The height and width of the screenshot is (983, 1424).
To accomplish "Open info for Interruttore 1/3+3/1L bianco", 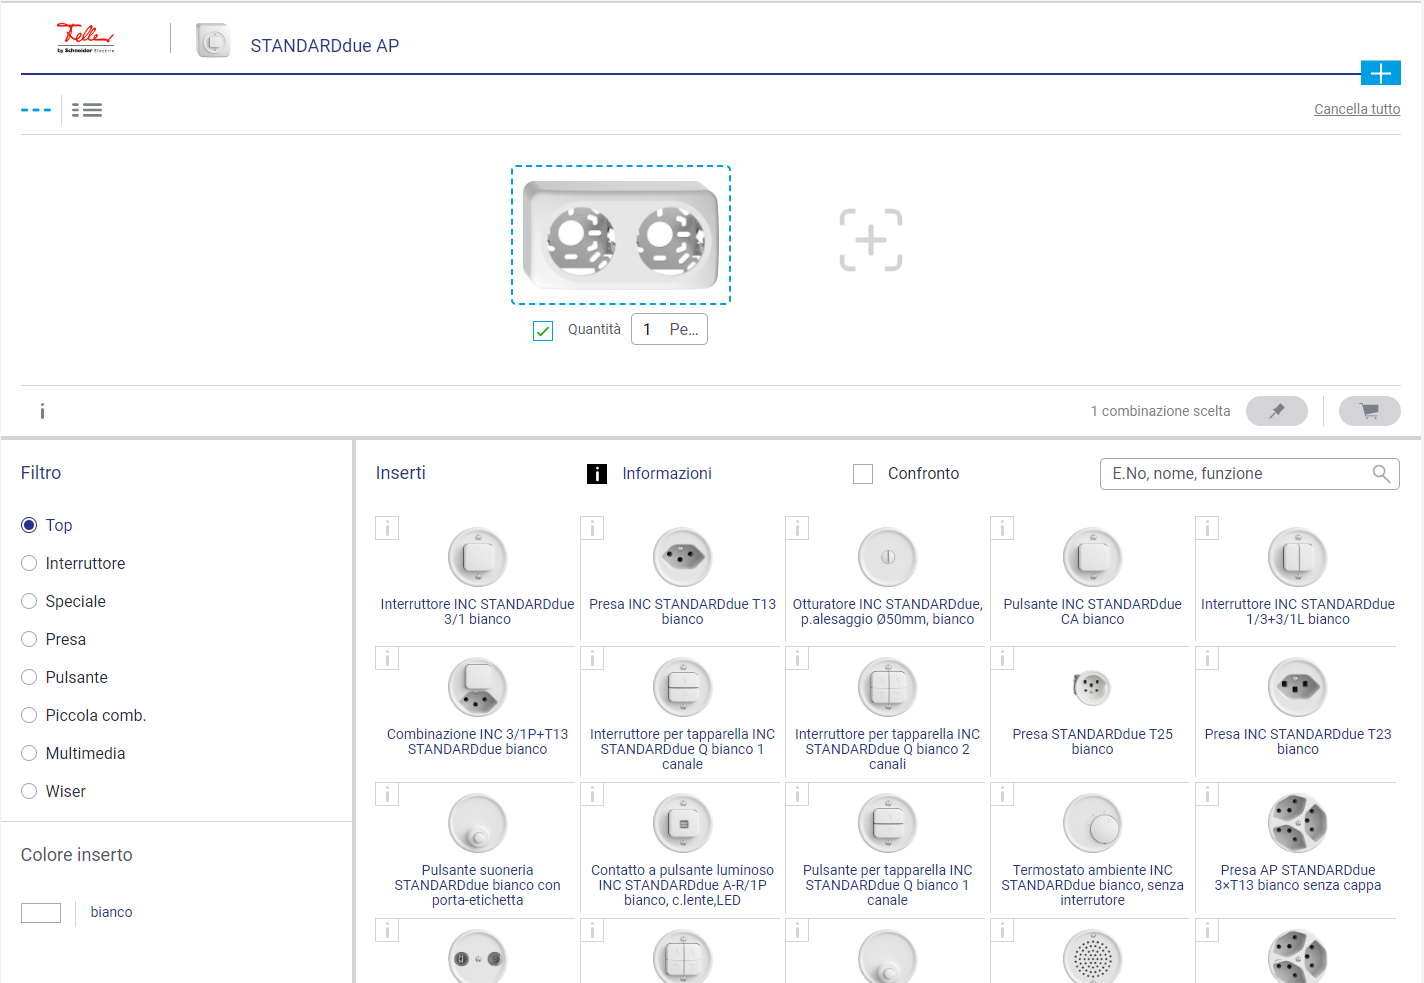I will pyautogui.click(x=1207, y=528).
